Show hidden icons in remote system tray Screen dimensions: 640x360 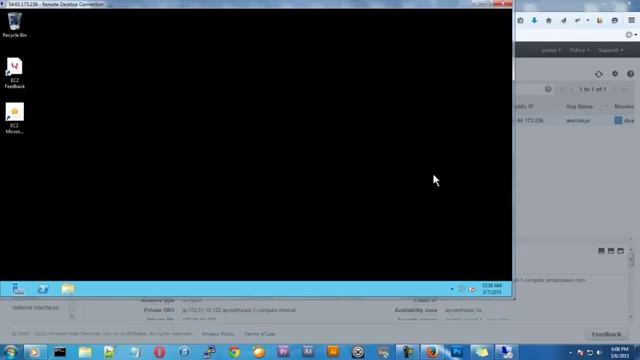coord(452,289)
